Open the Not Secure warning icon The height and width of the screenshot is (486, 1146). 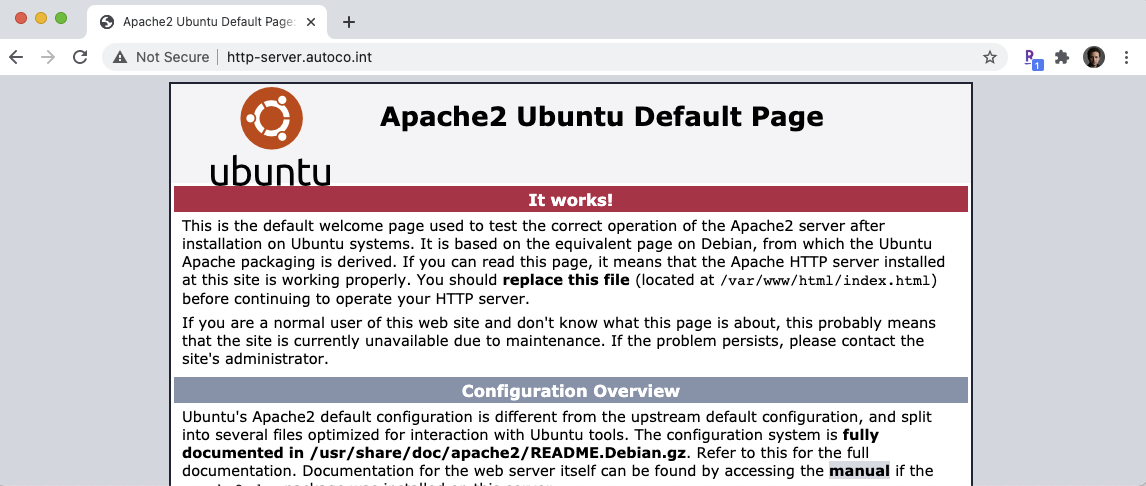(x=120, y=57)
